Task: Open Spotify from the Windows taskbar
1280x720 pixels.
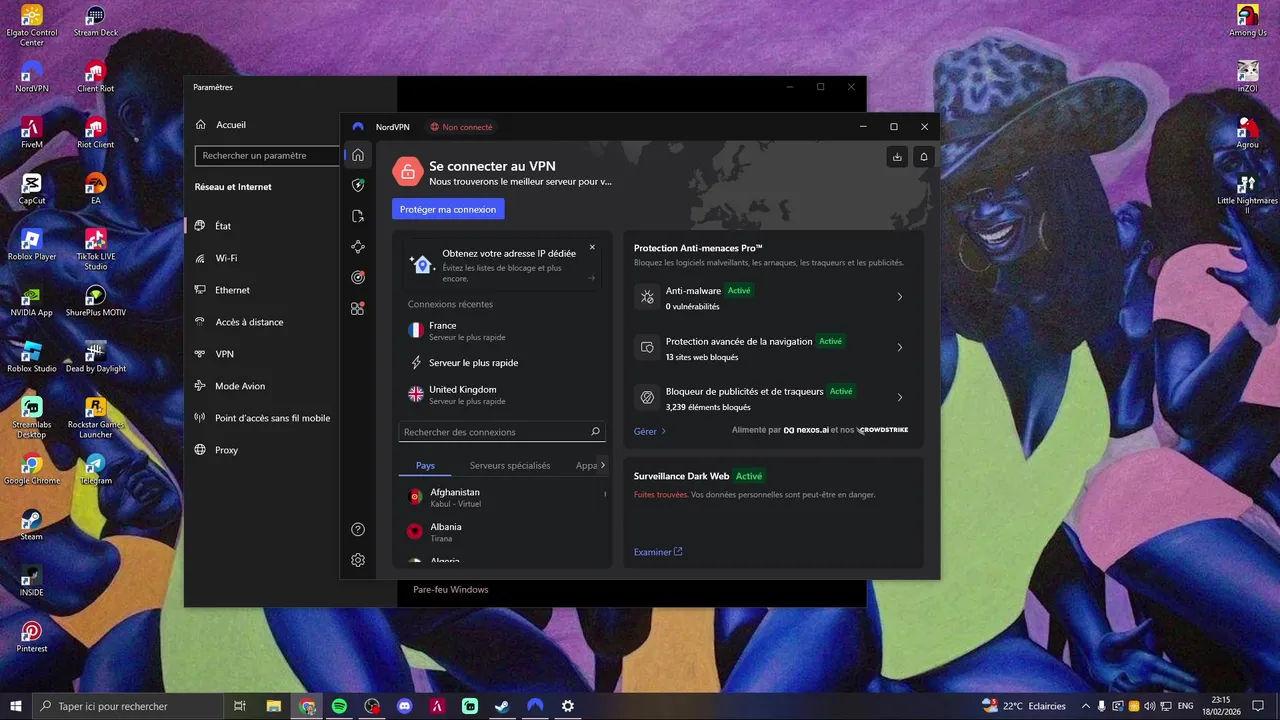Action: pyautogui.click(x=339, y=706)
